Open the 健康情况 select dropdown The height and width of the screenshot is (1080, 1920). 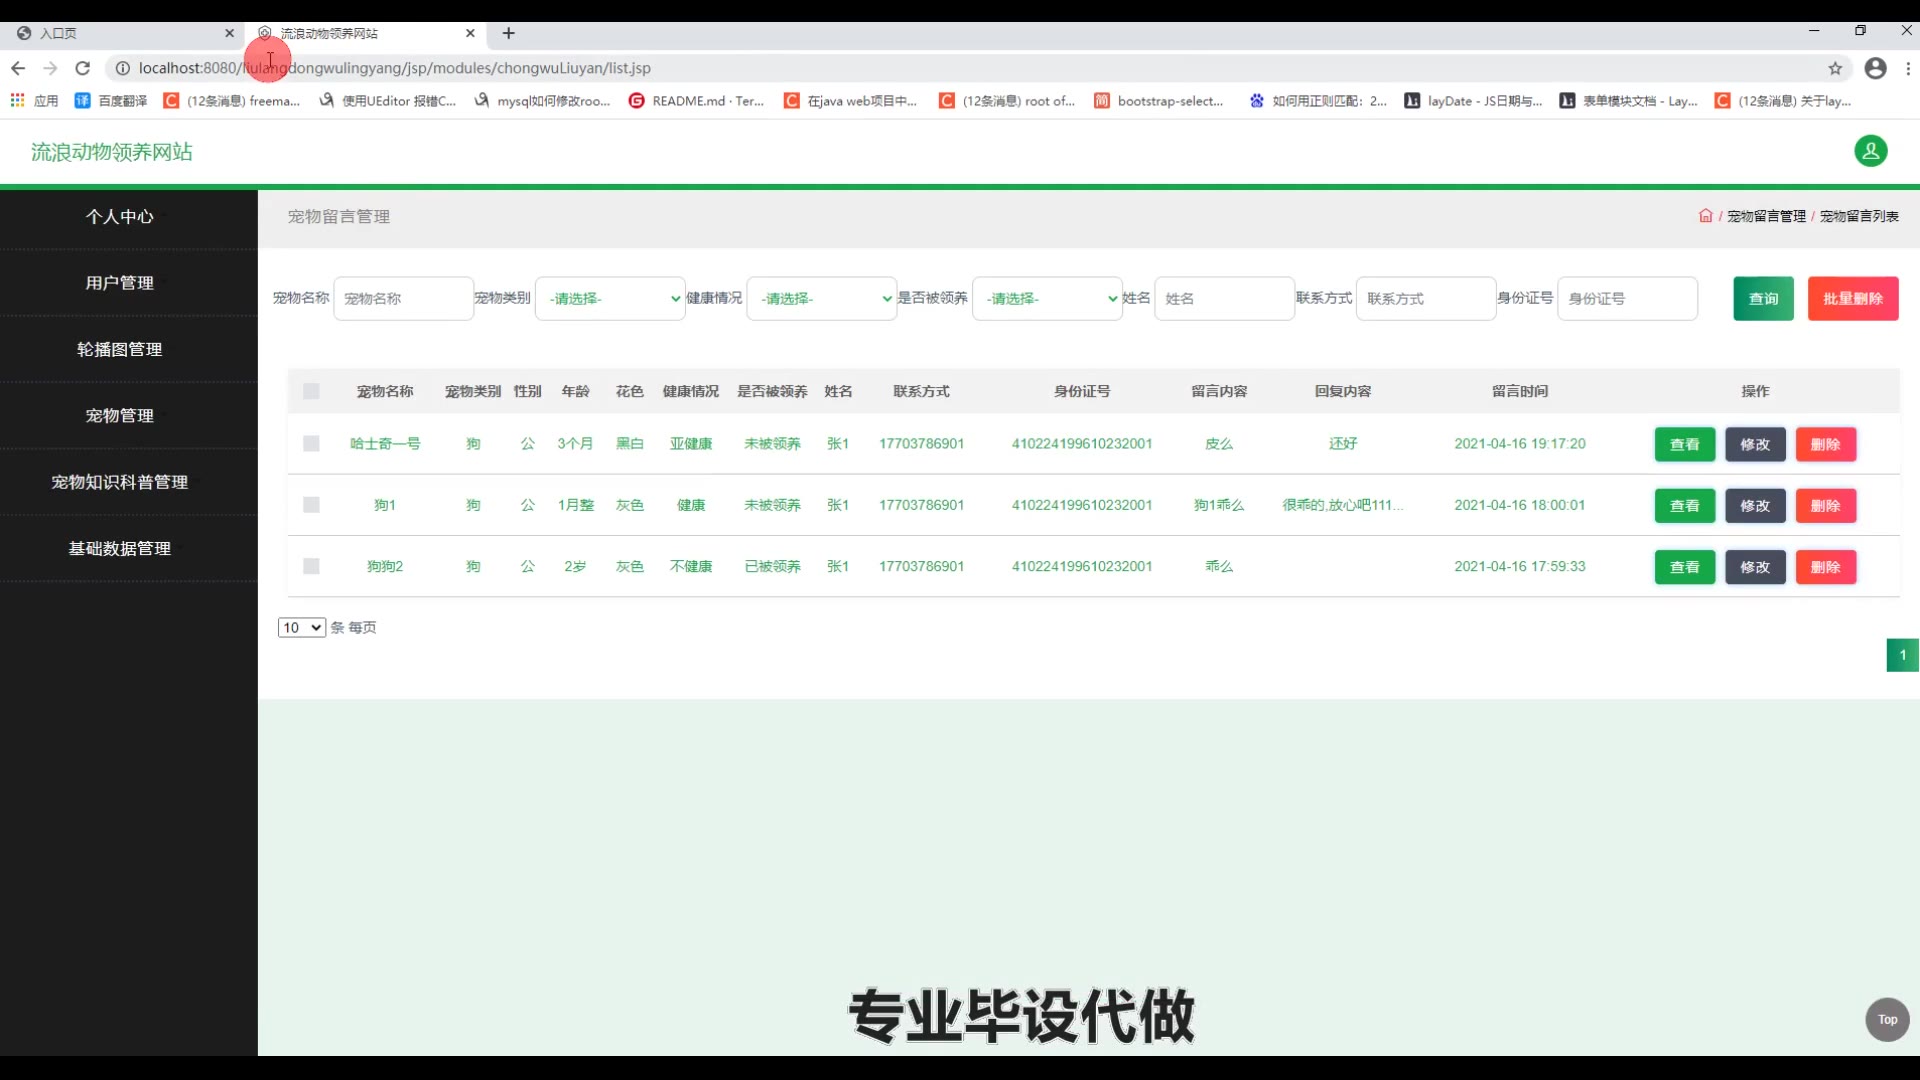(821, 298)
